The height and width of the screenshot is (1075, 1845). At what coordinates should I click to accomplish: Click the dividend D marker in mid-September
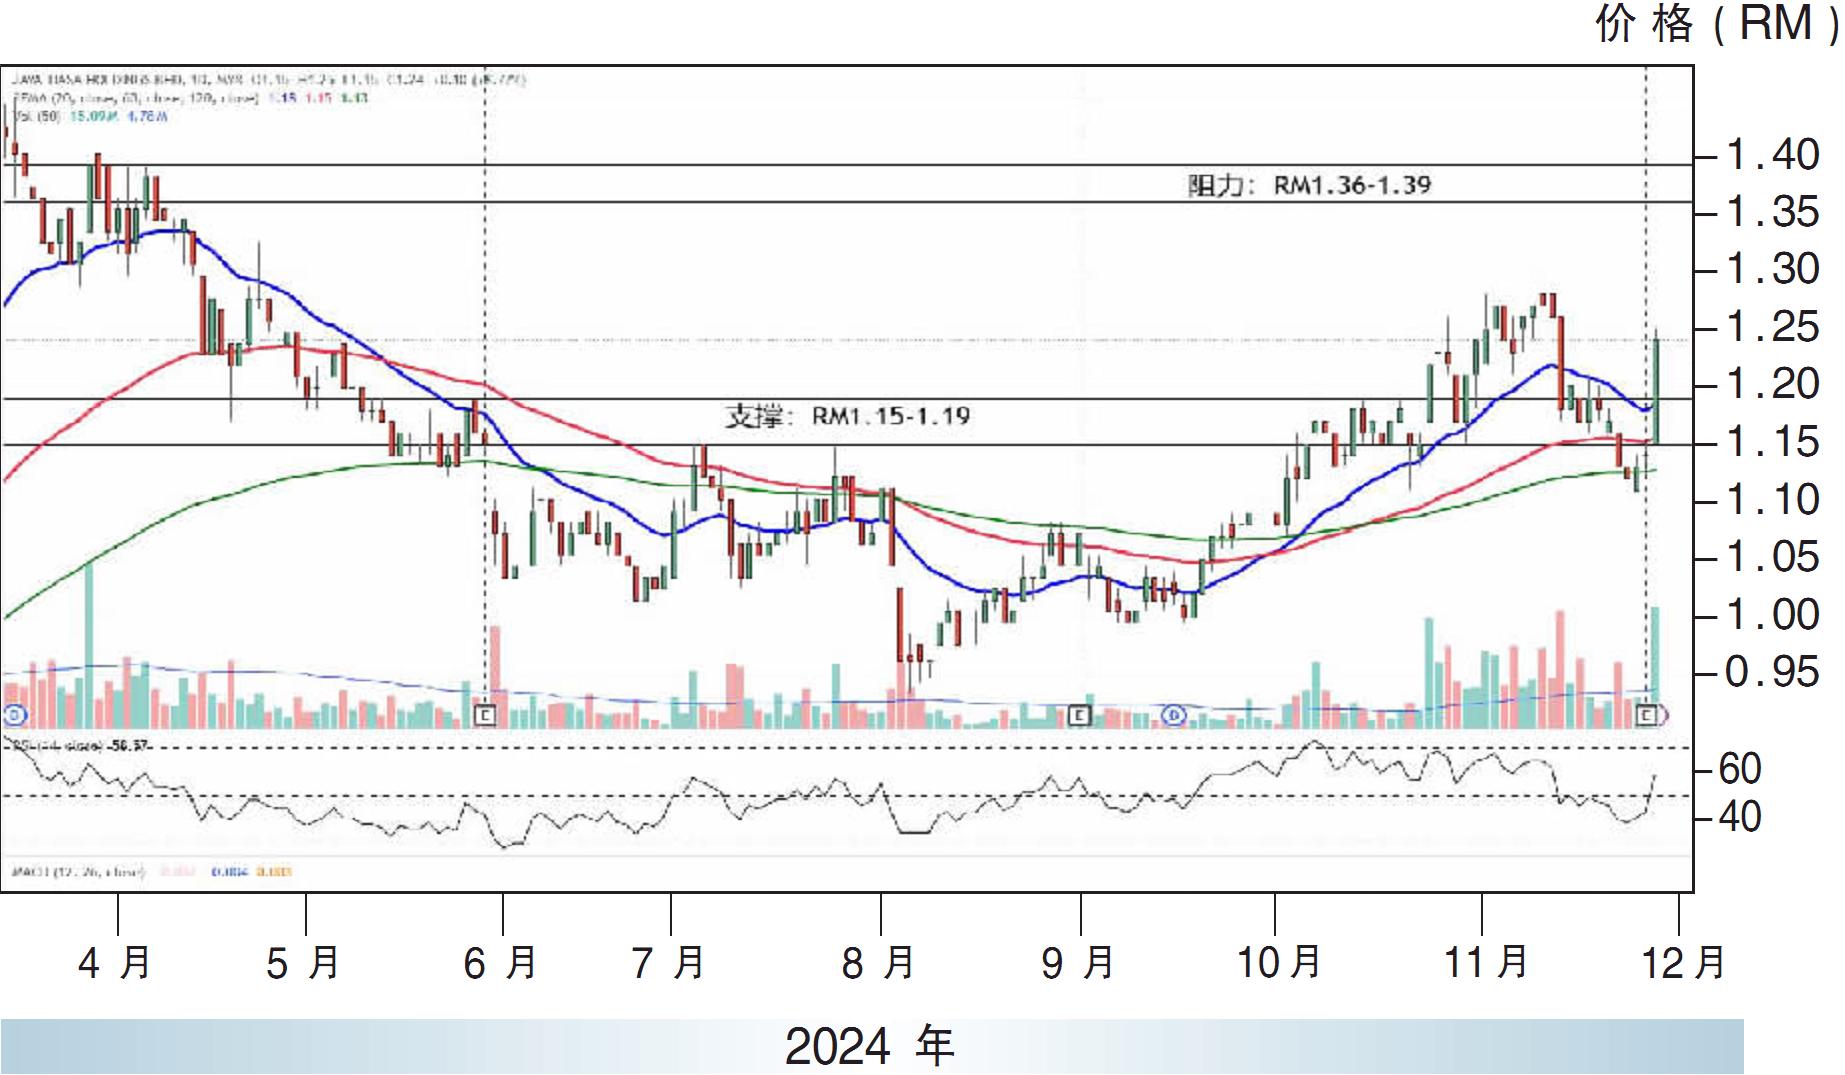tap(1175, 715)
